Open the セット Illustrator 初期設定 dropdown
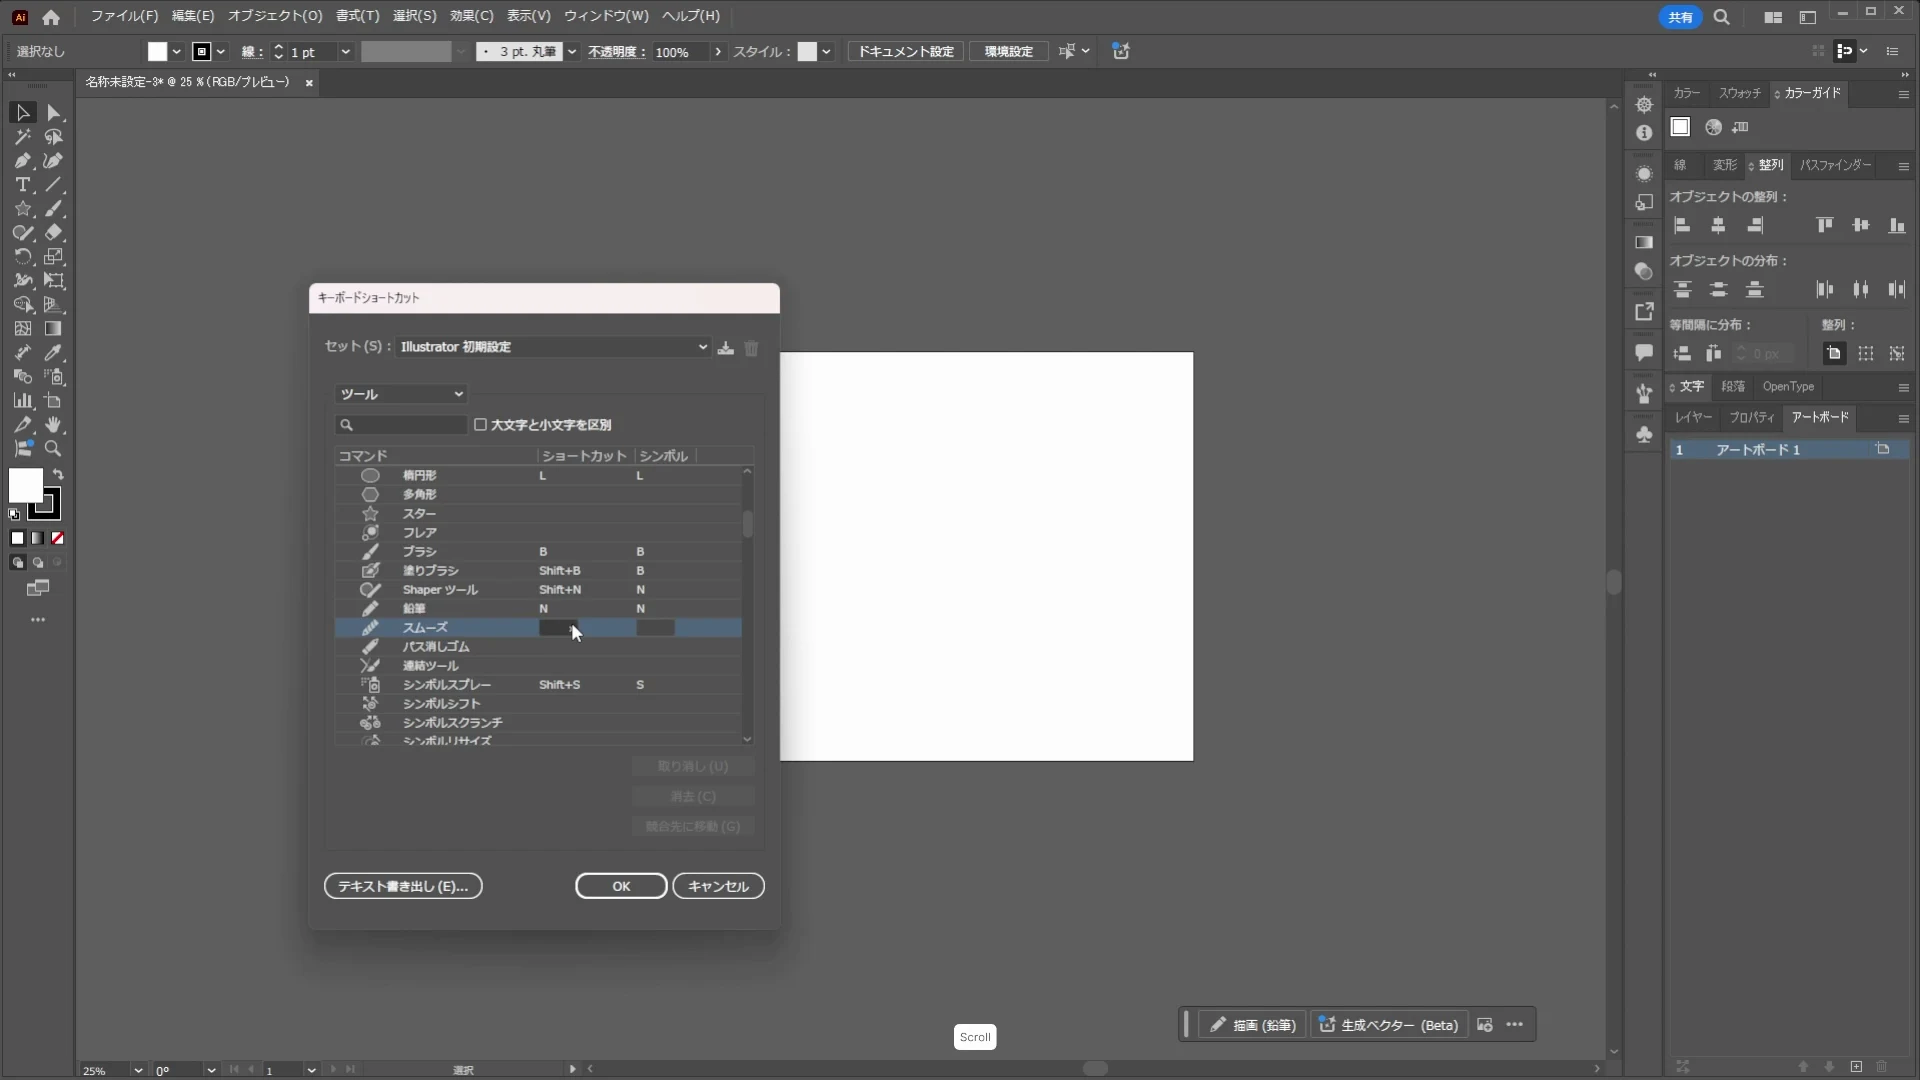 pos(554,347)
